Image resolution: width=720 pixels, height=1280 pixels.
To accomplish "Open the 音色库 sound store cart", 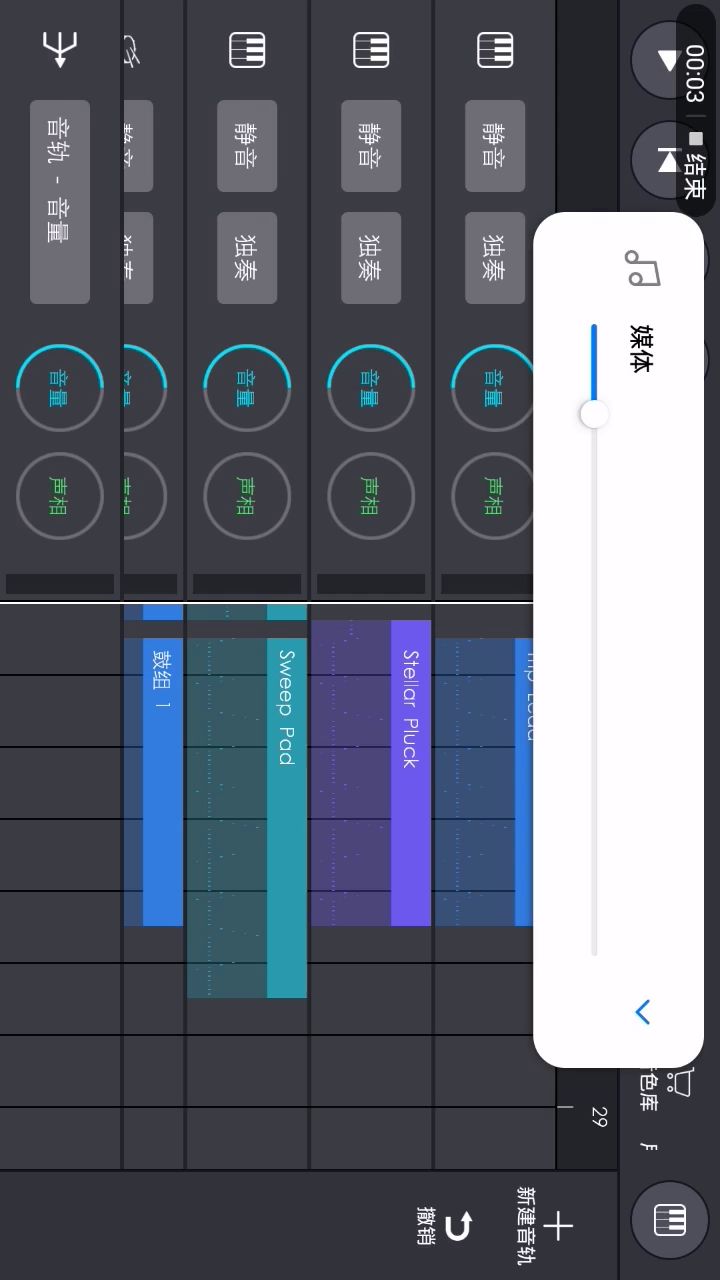I will 666,1090.
